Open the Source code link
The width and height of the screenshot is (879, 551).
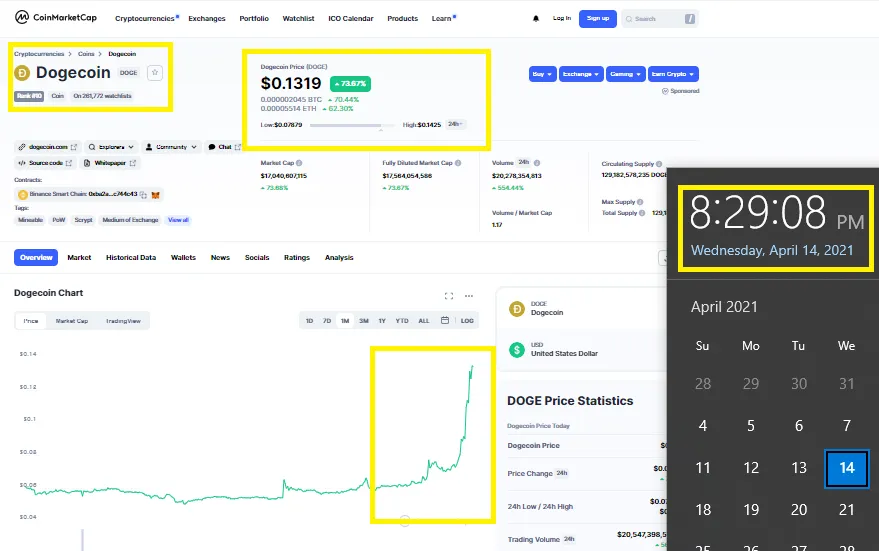pyautogui.click(x=45, y=163)
